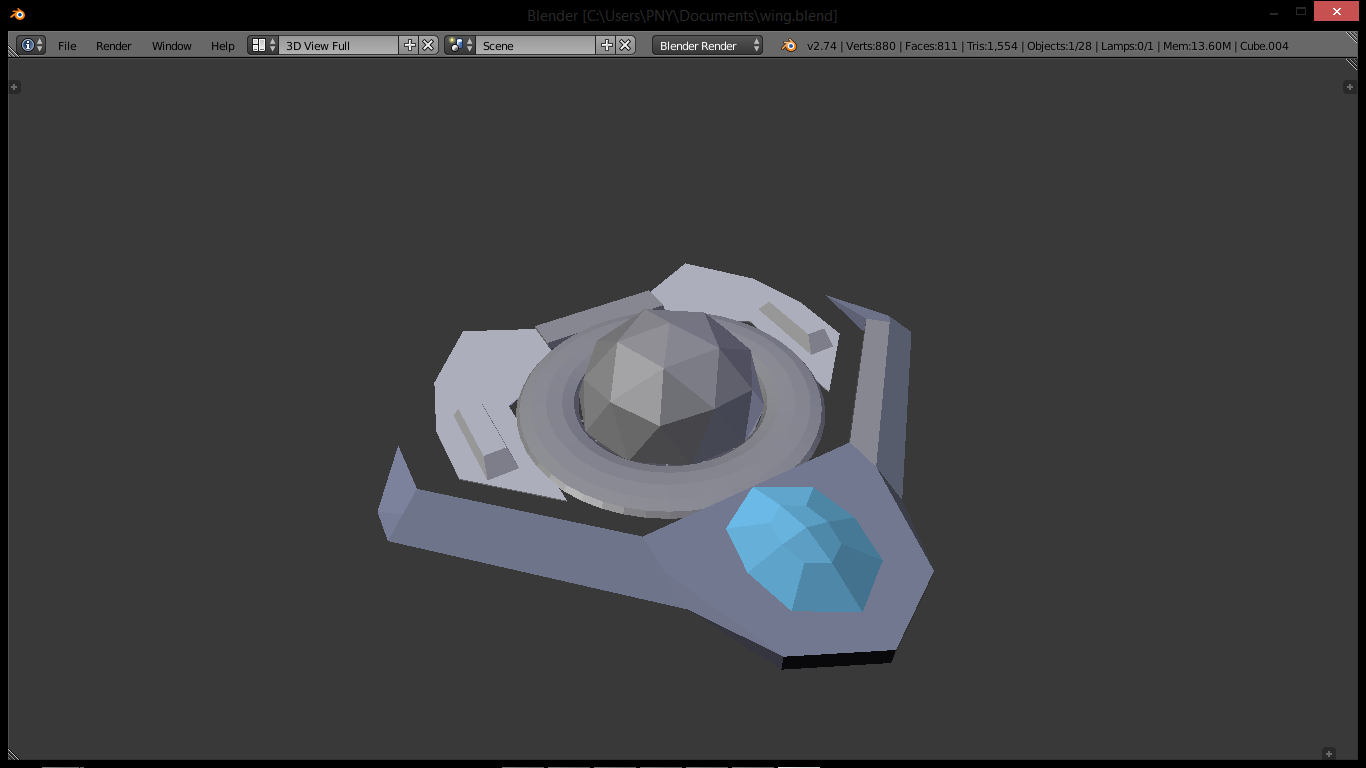Open the Help menu
1366x768 pixels.
pyautogui.click(x=223, y=46)
